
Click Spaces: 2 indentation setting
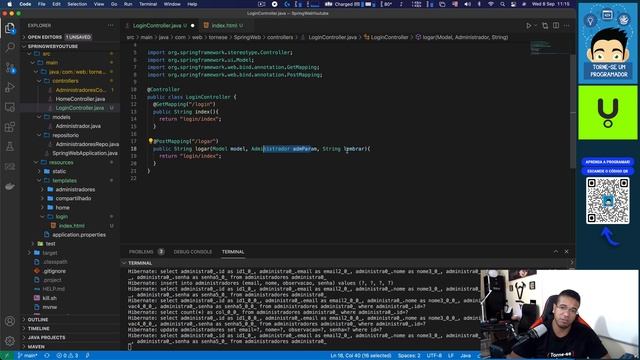(409, 356)
